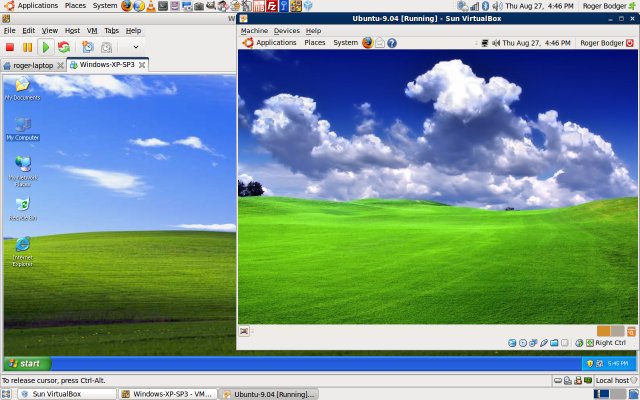The height and width of the screenshot is (400, 640).
Task: Select My Network Places icon on XP desktop
Action: click(x=22, y=171)
